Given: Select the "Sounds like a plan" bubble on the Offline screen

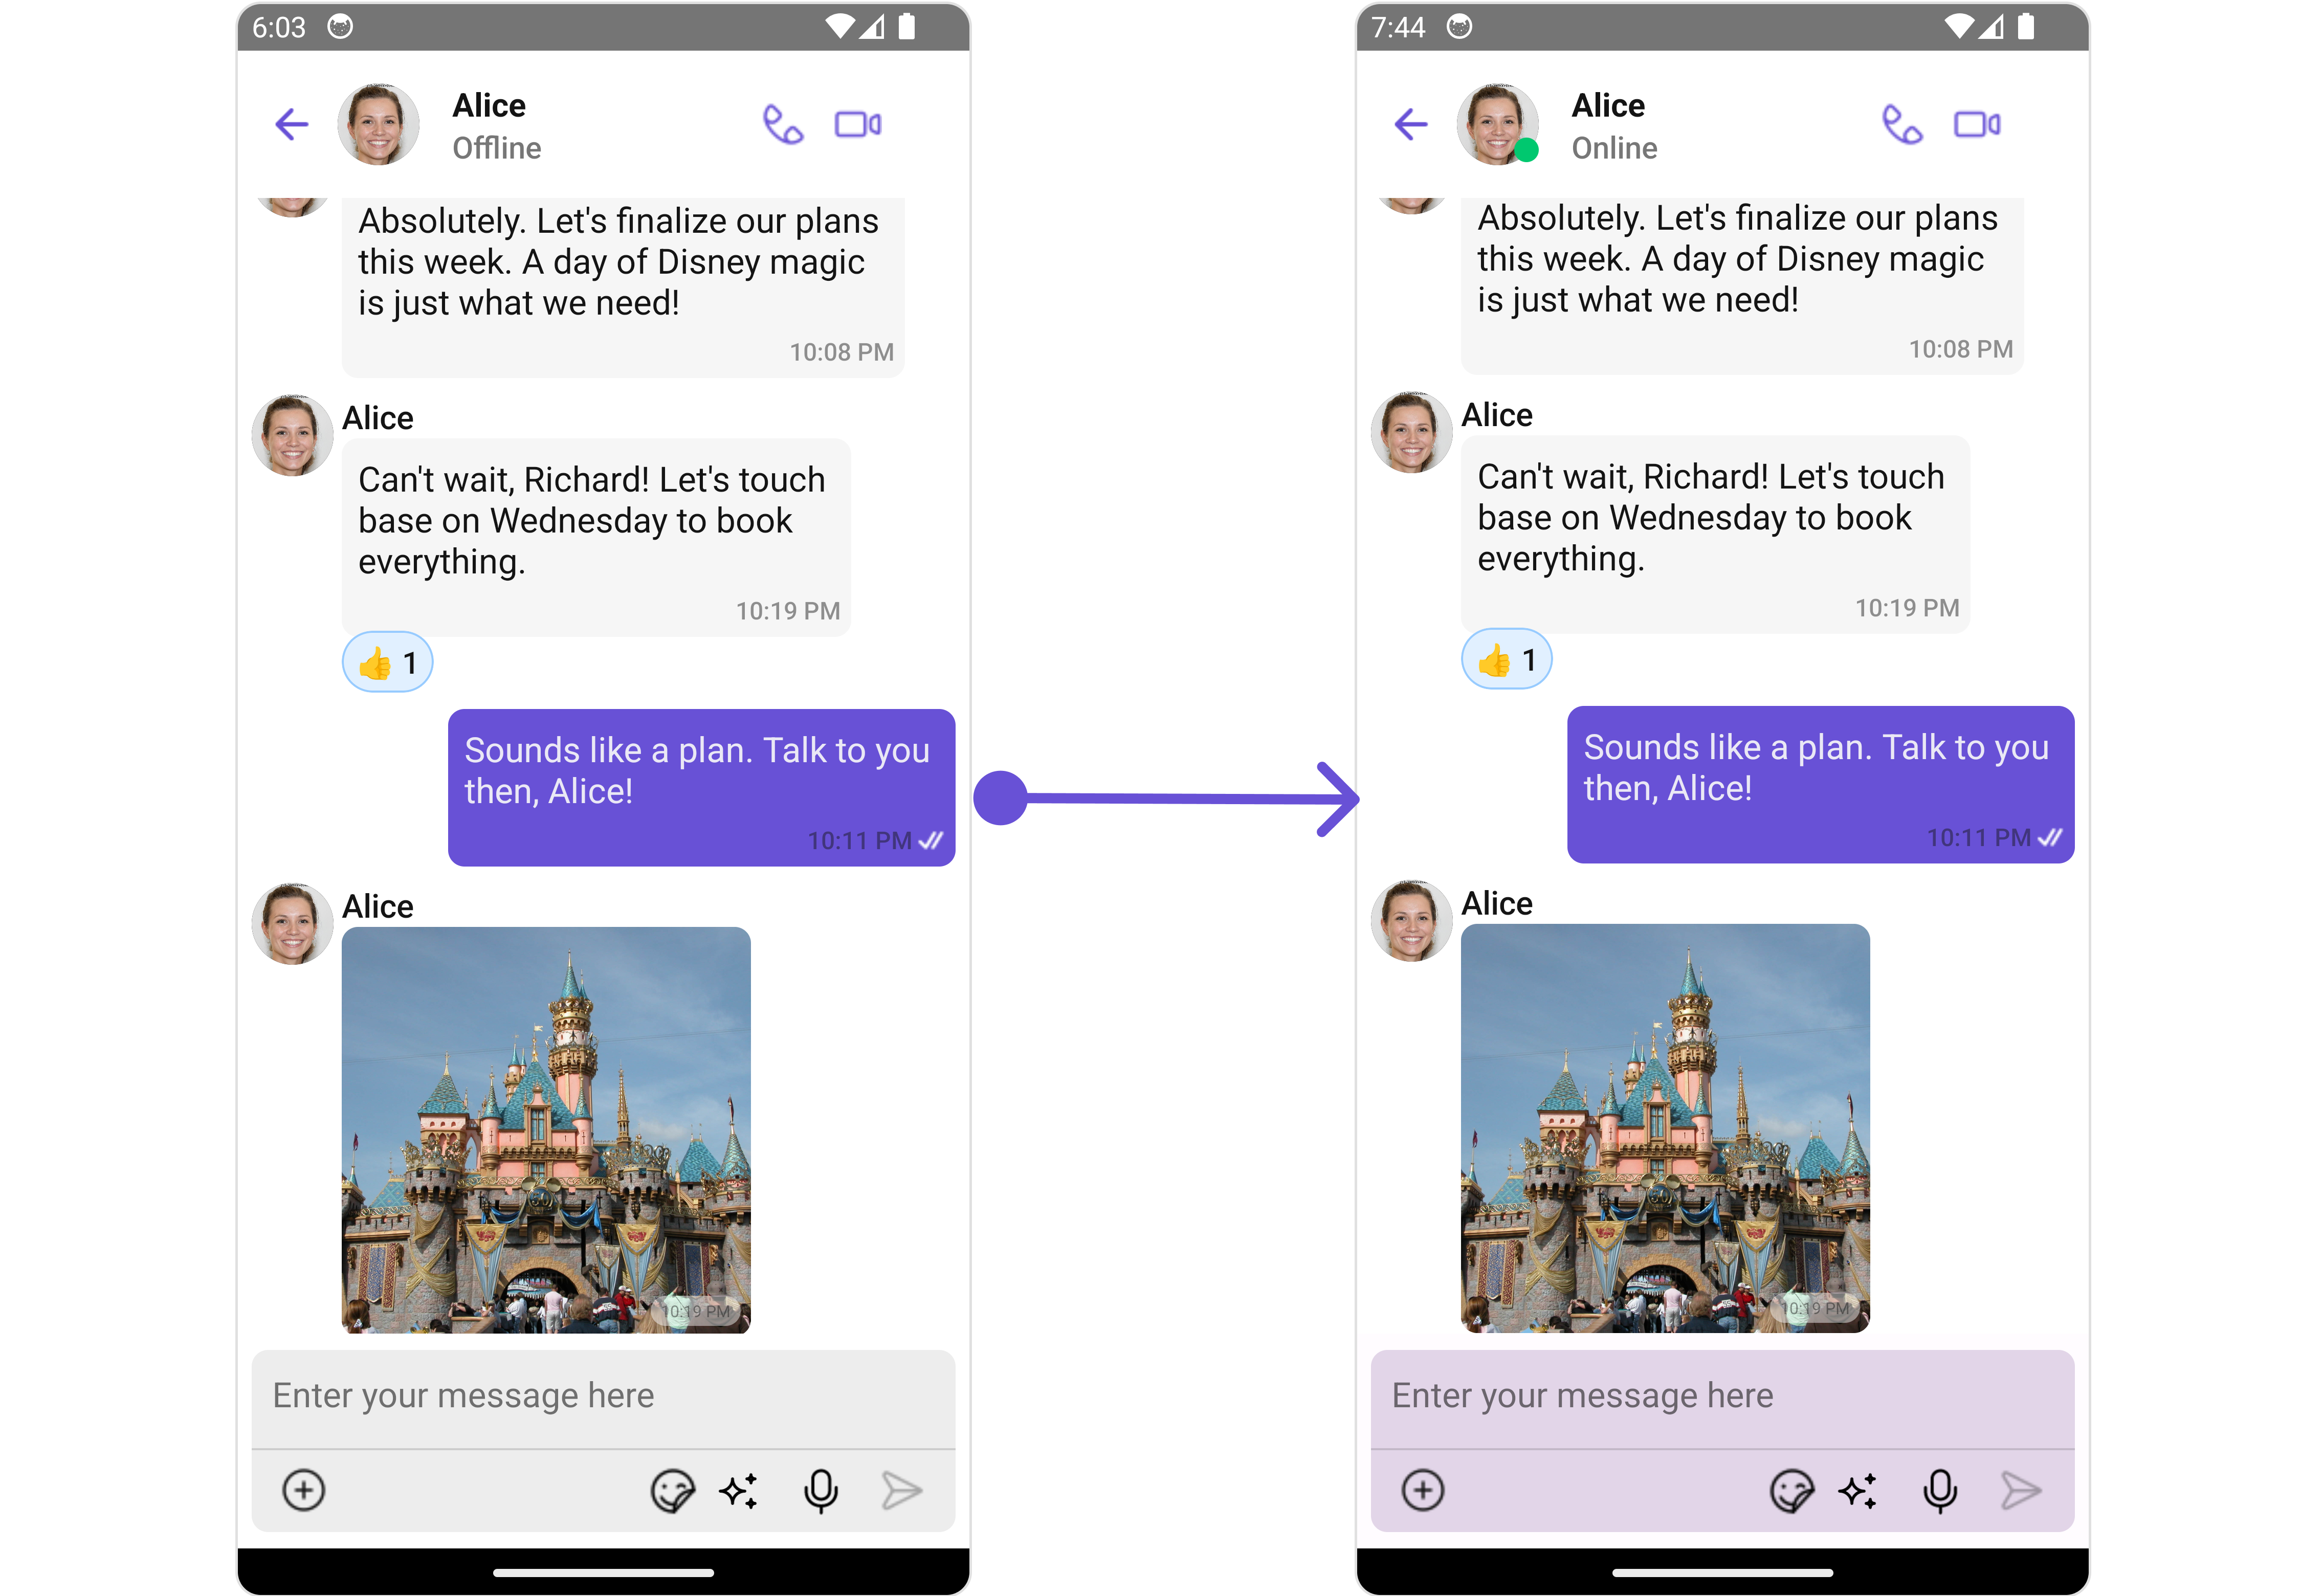Looking at the screenshot, I should click(x=701, y=787).
